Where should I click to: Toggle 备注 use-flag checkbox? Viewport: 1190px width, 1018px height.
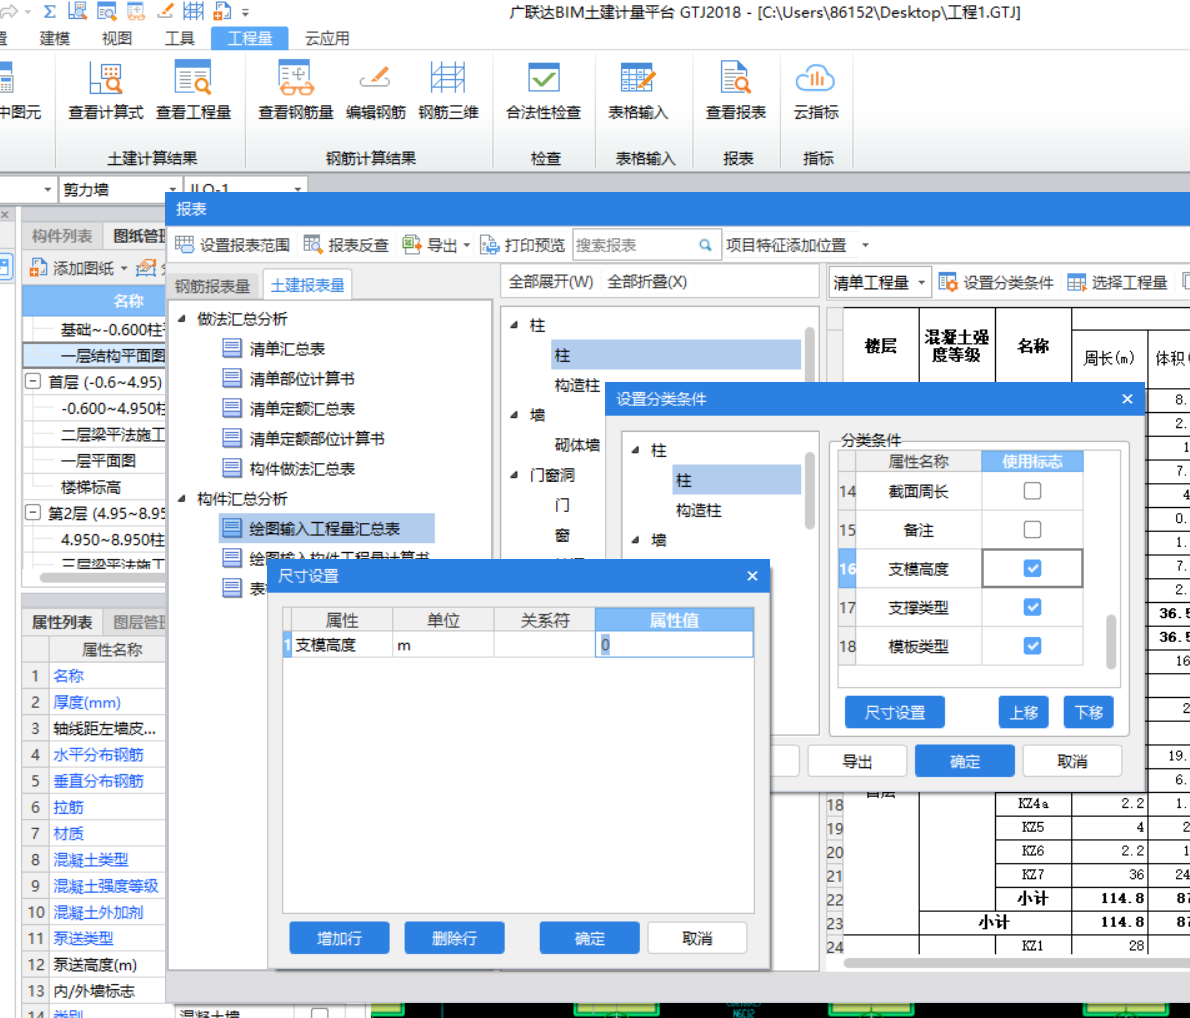[1032, 530]
